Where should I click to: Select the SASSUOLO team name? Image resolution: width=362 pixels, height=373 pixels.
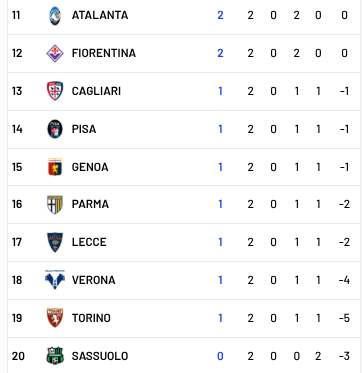pos(100,356)
